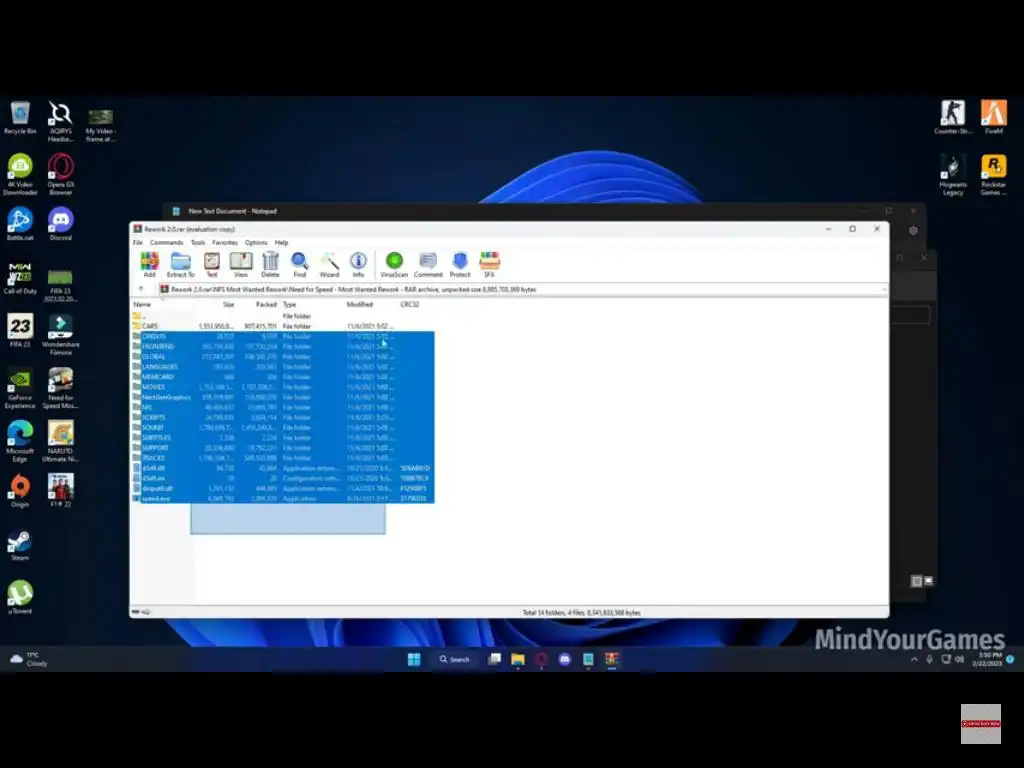Open File Explorer from the taskbar
The height and width of the screenshot is (768, 1024).
click(x=518, y=659)
